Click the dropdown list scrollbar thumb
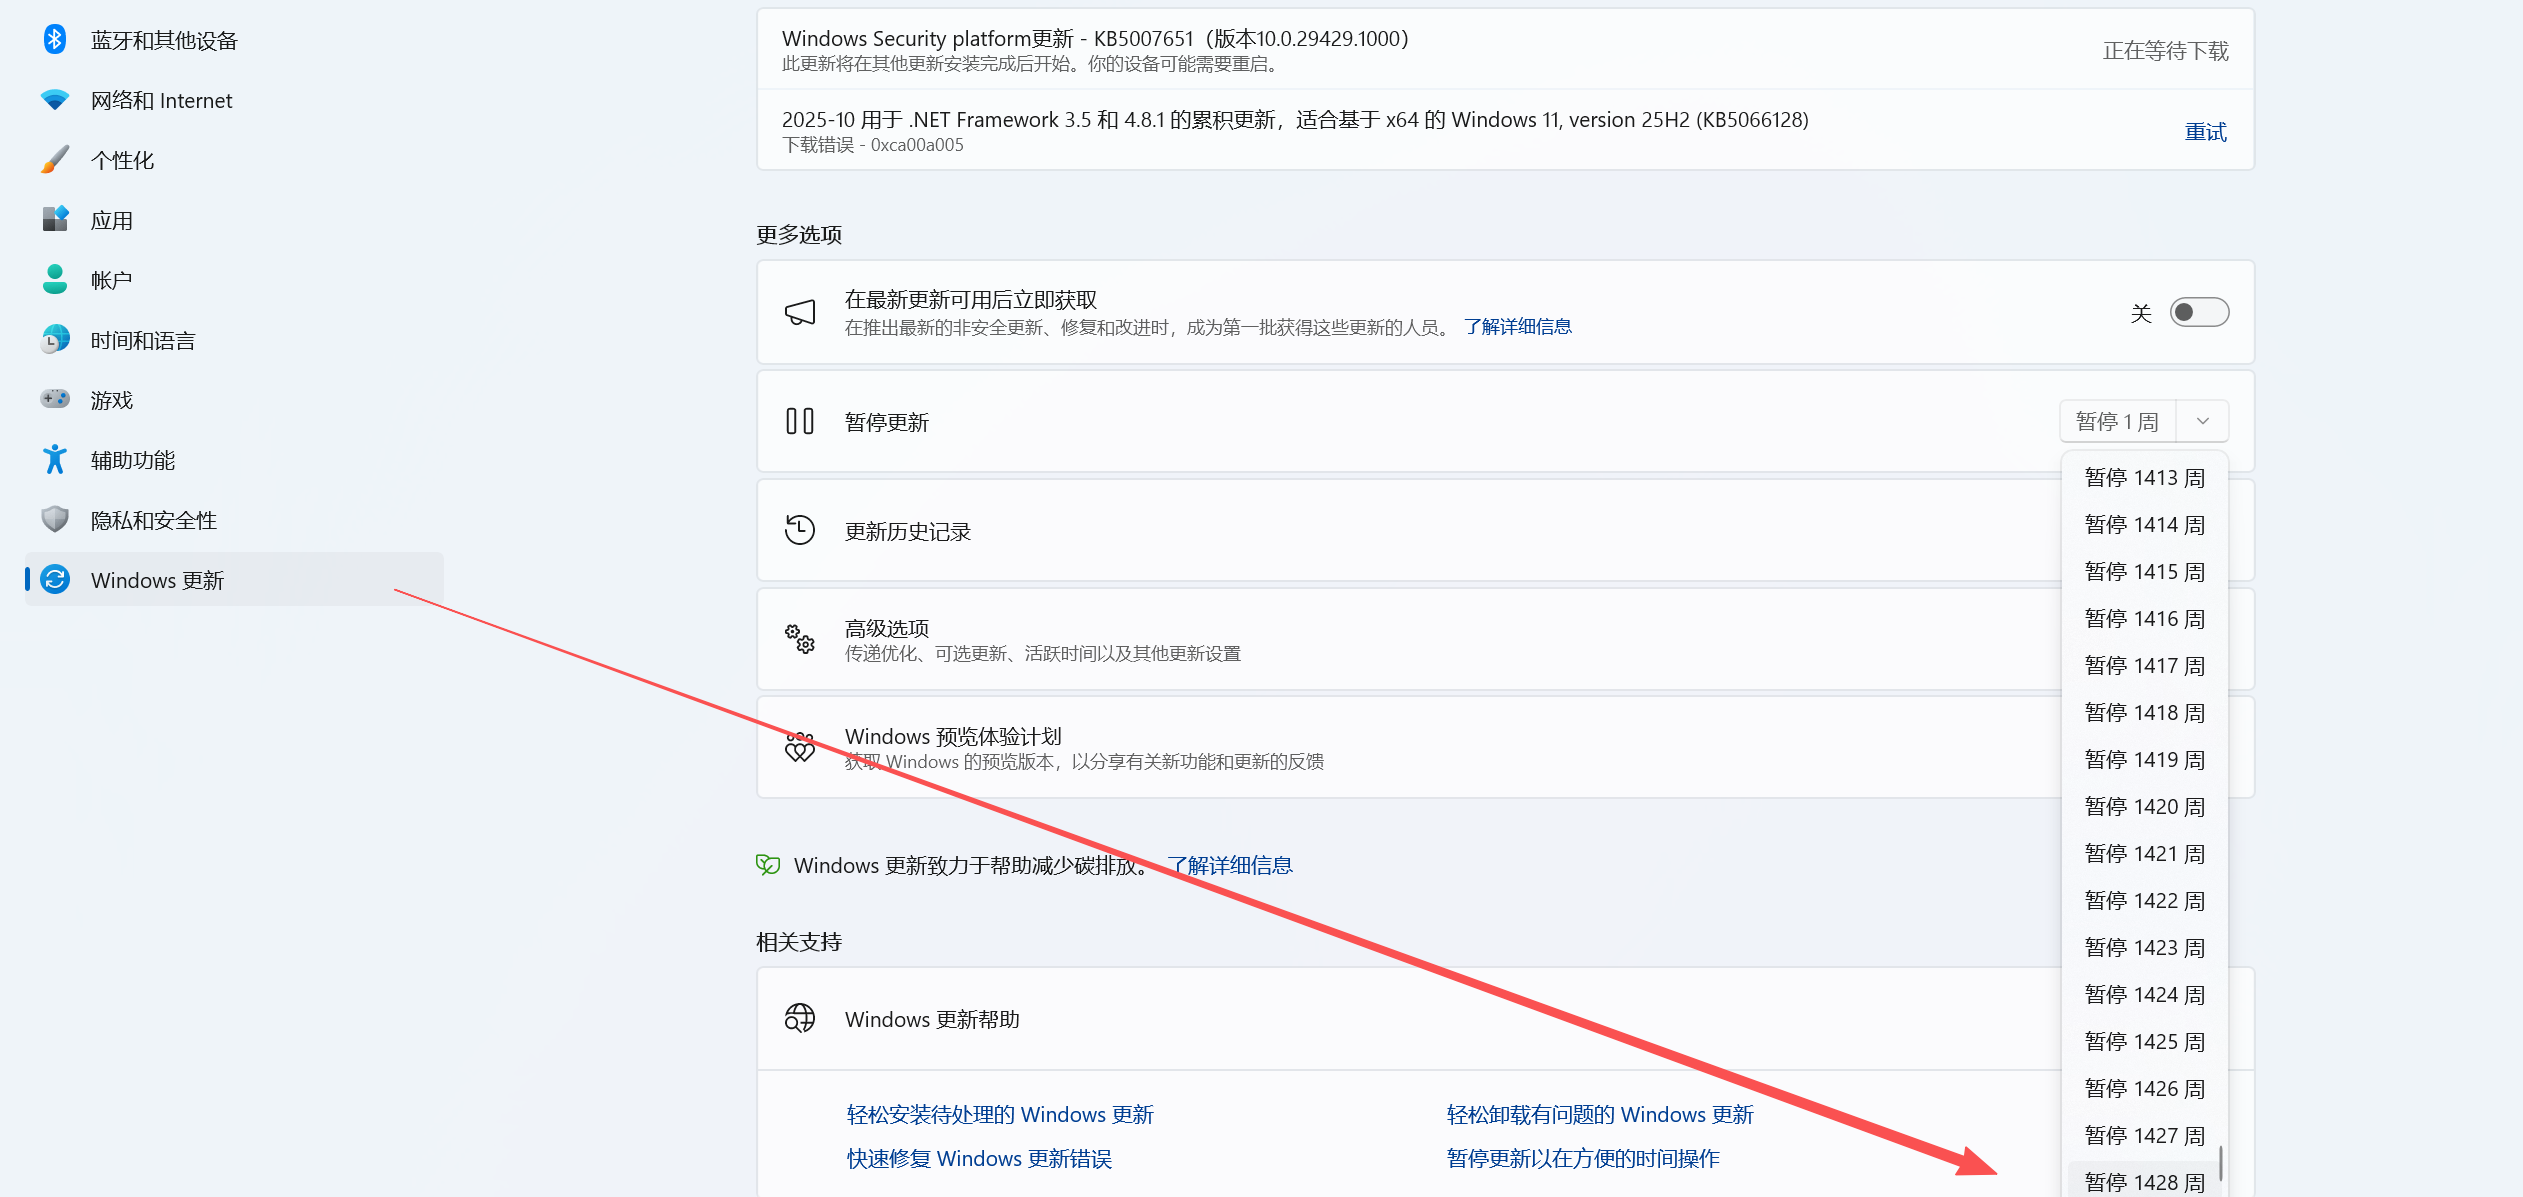Image resolution: width=2523 pixels, height=1197 pixels. [2220, 1163]
